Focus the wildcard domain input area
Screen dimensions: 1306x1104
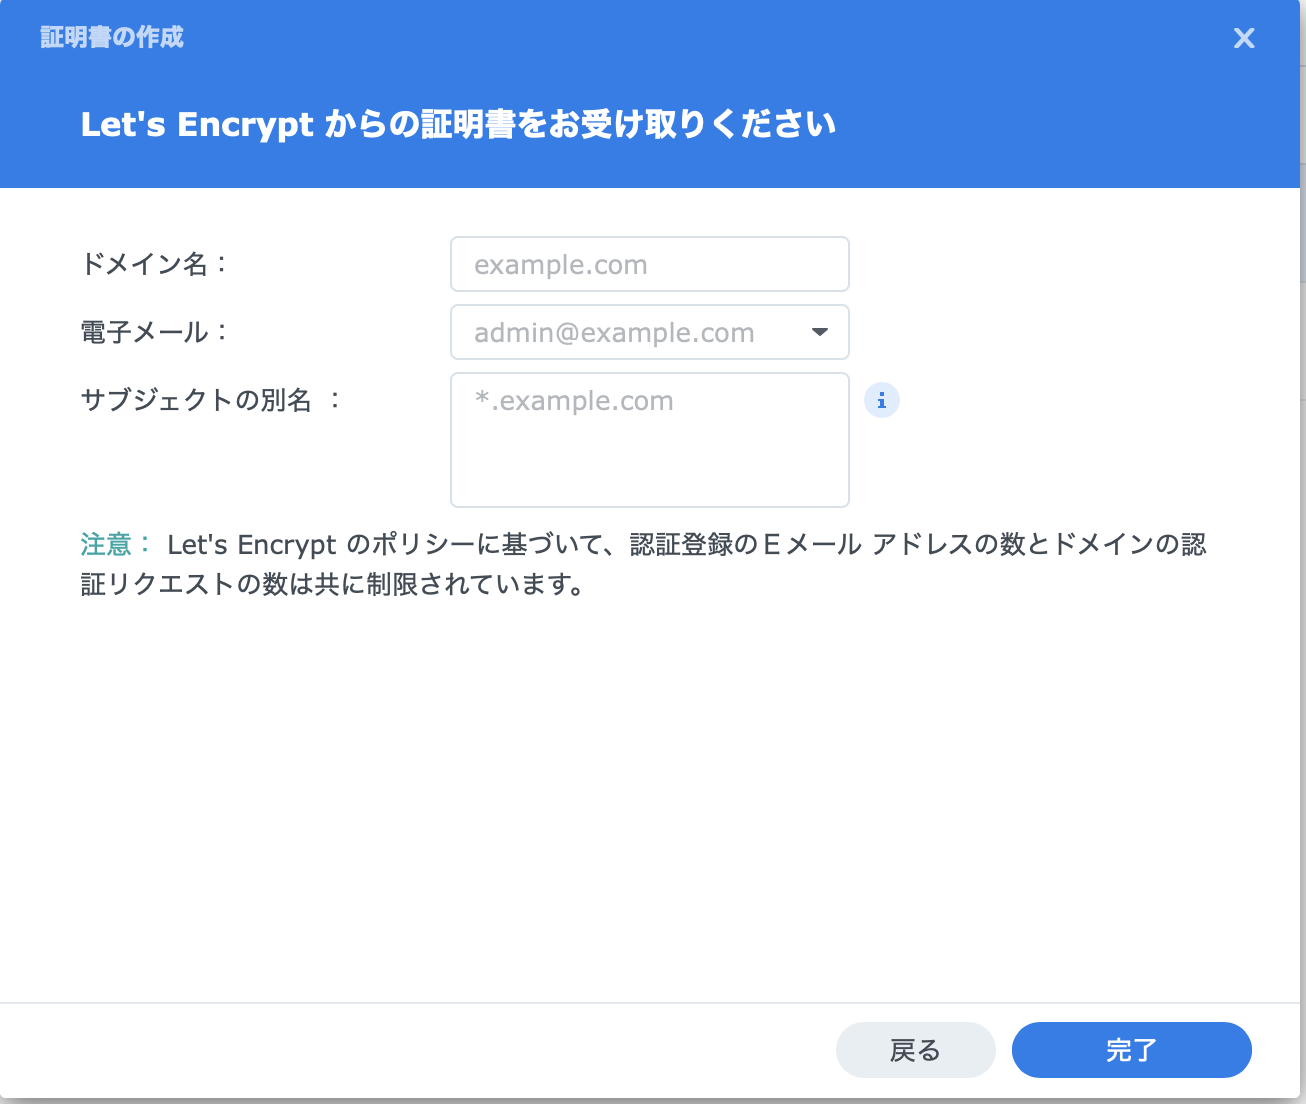click(649, 440)
